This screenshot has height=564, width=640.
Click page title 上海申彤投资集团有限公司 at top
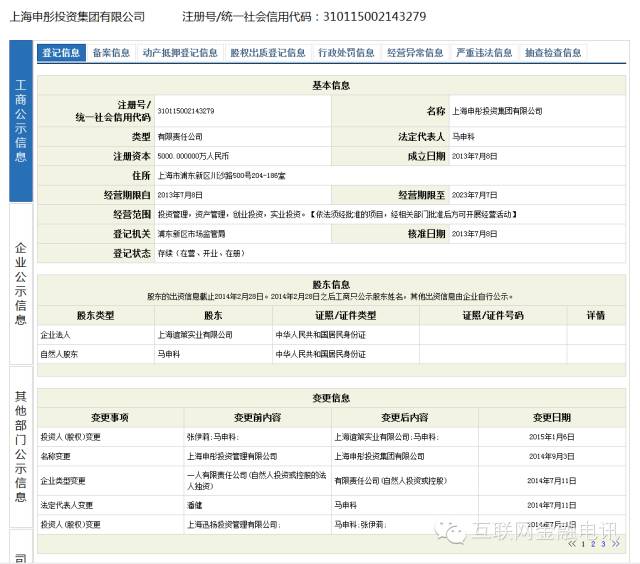point(77,17)
